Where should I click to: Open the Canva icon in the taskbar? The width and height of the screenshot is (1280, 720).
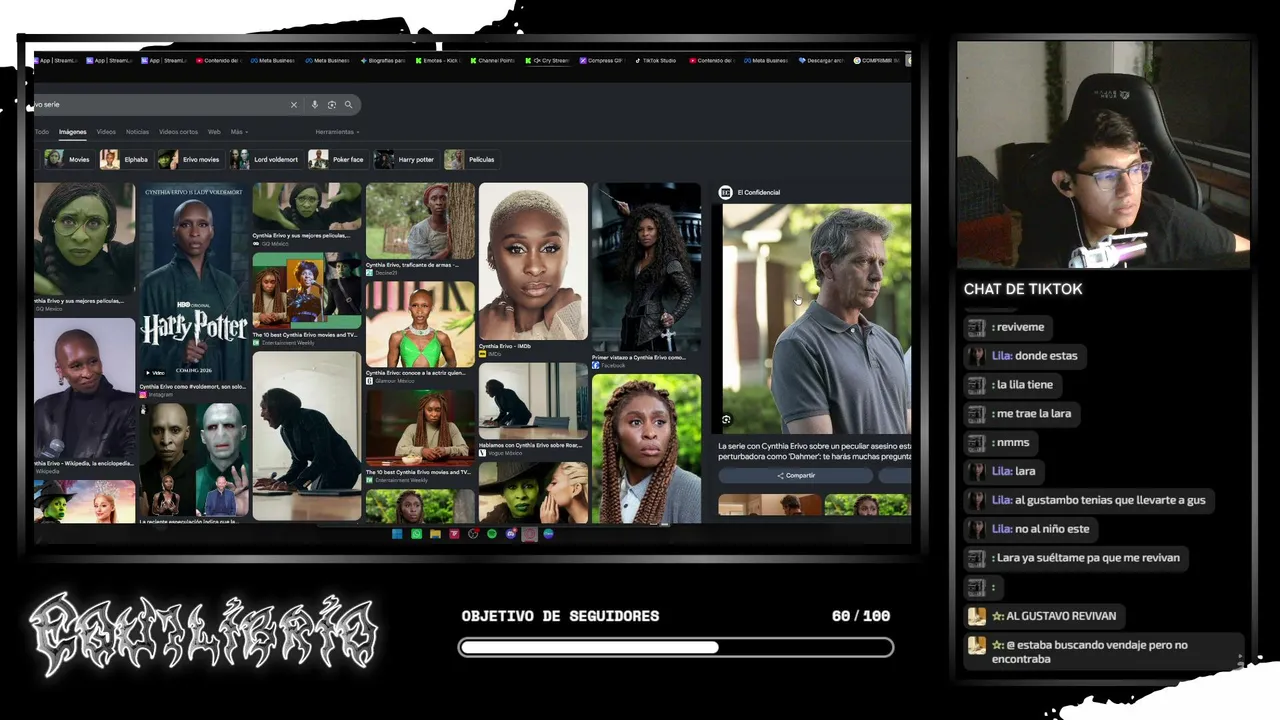548,534
